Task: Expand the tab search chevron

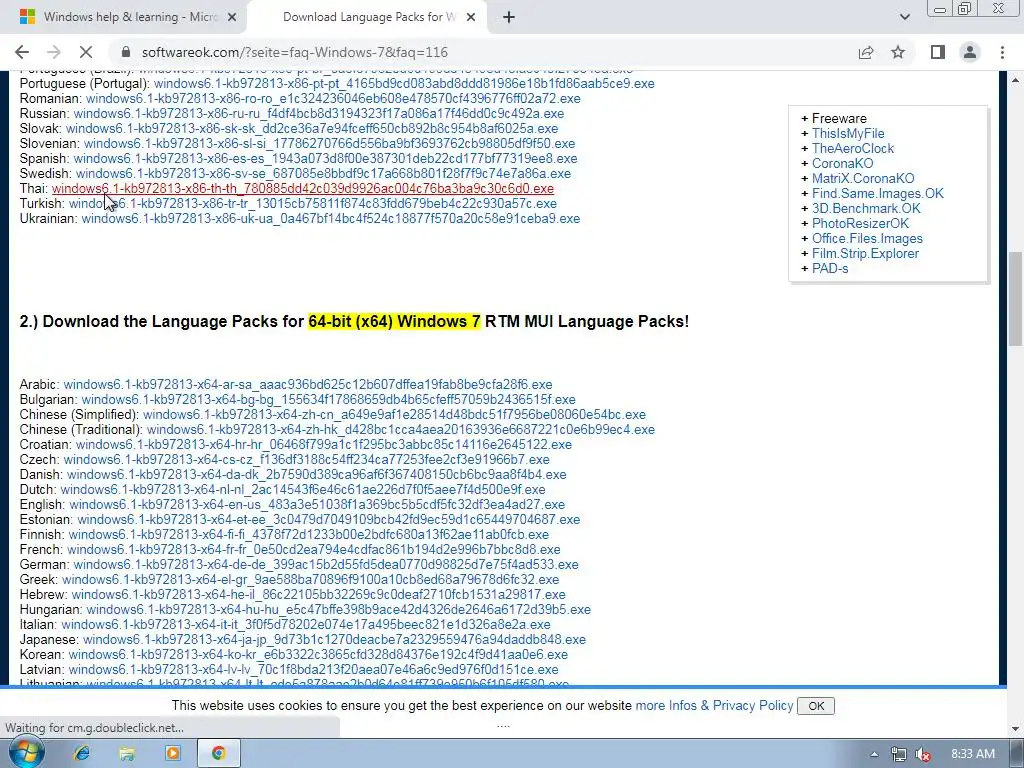Action: (904, 17)
